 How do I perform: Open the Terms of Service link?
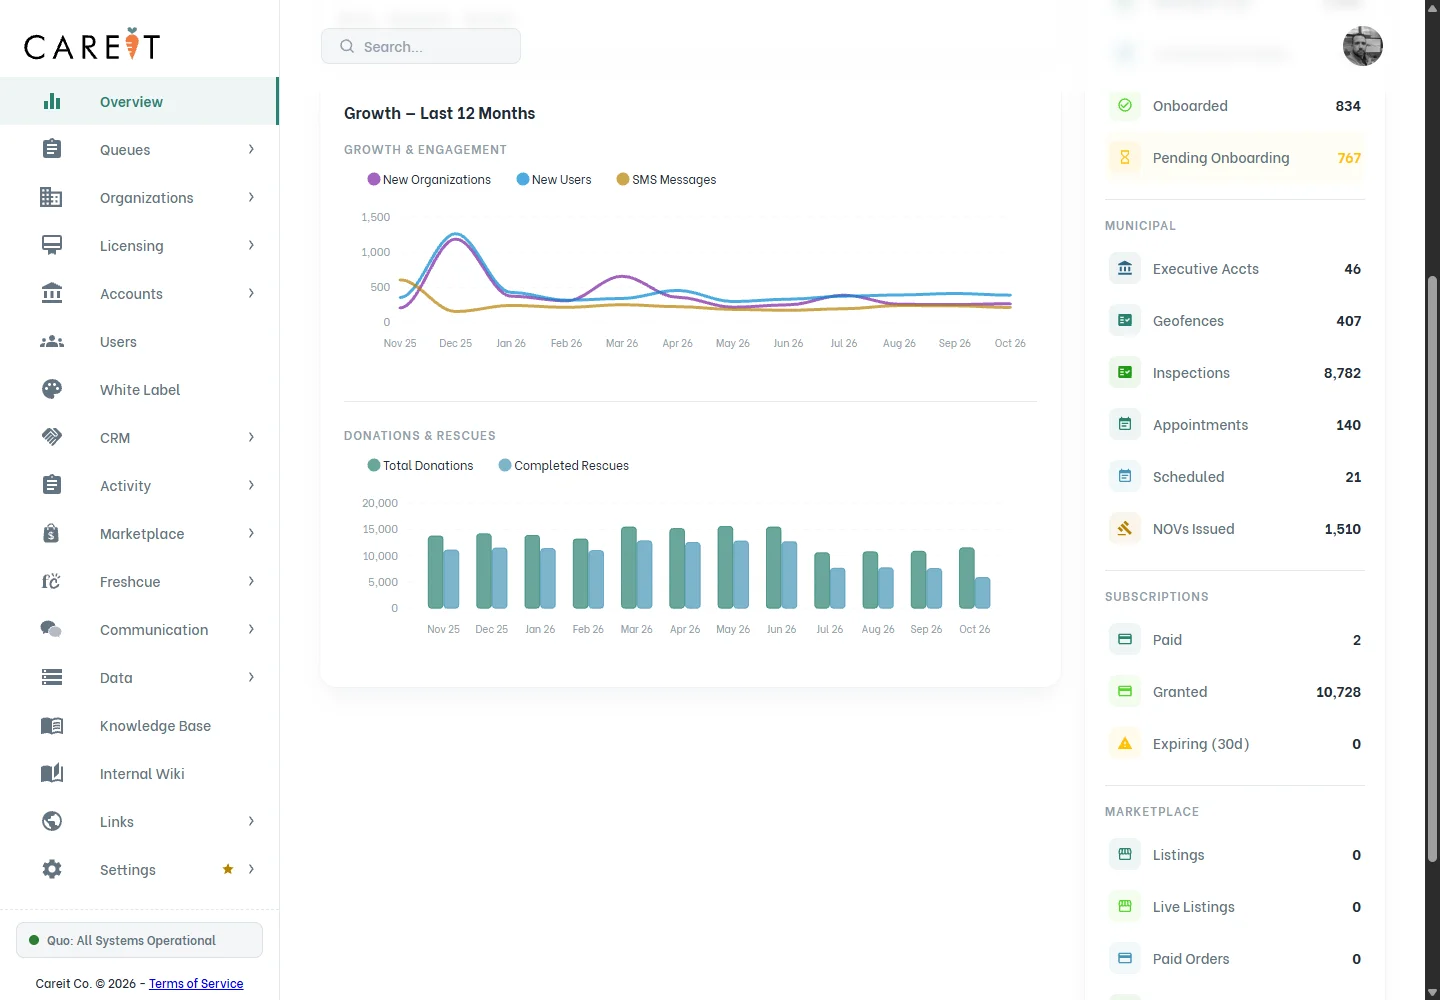[196, 983]
